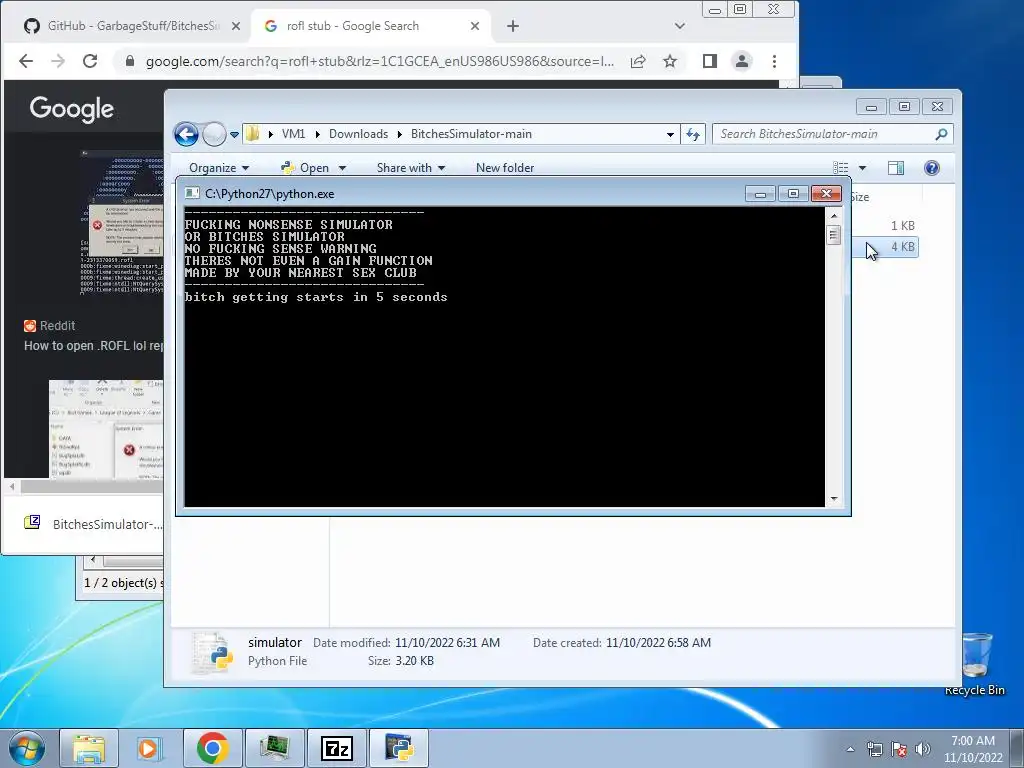Click Chrome horizontal scrollbar left arrow
This screenshot has height=768, width=1024.
[12, 487]
